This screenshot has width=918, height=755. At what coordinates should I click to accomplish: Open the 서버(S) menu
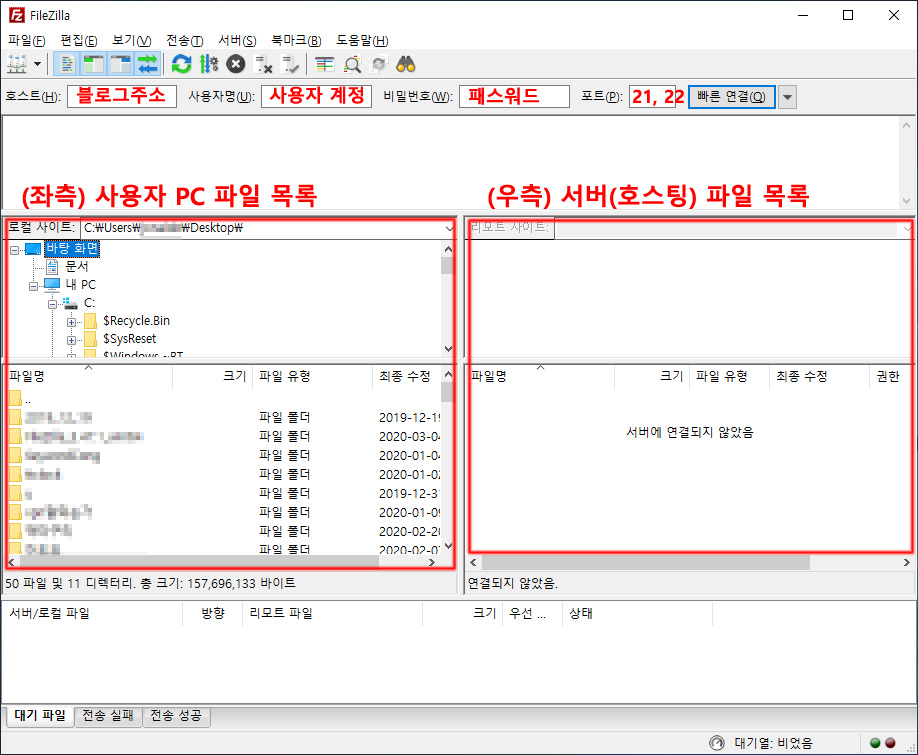point(237,40)
